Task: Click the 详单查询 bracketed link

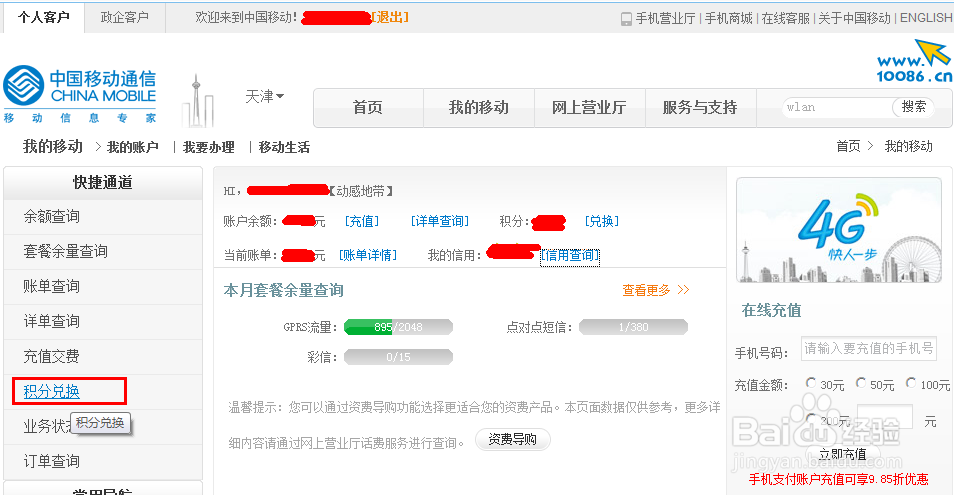Action: pyautogui.click(x=439, y=221)
